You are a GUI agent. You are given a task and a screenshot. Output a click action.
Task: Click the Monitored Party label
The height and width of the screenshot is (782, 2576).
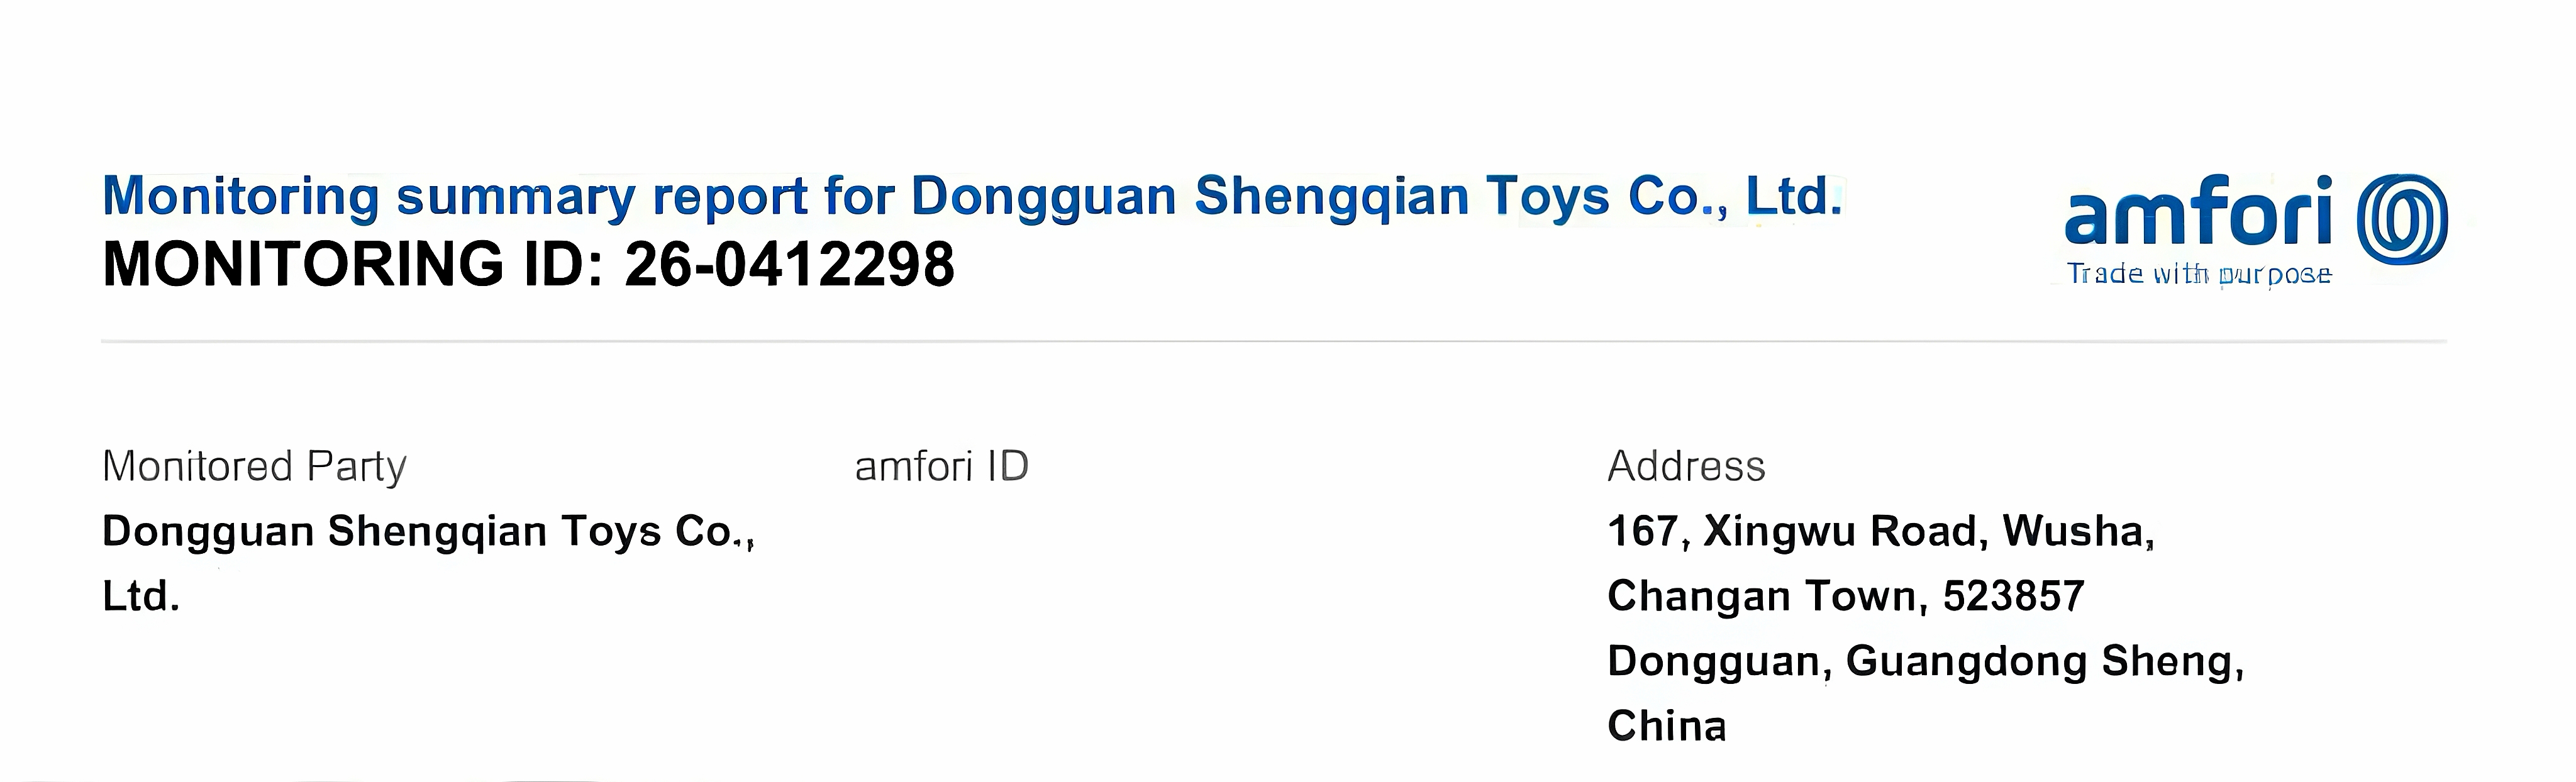tap(254, 467)
